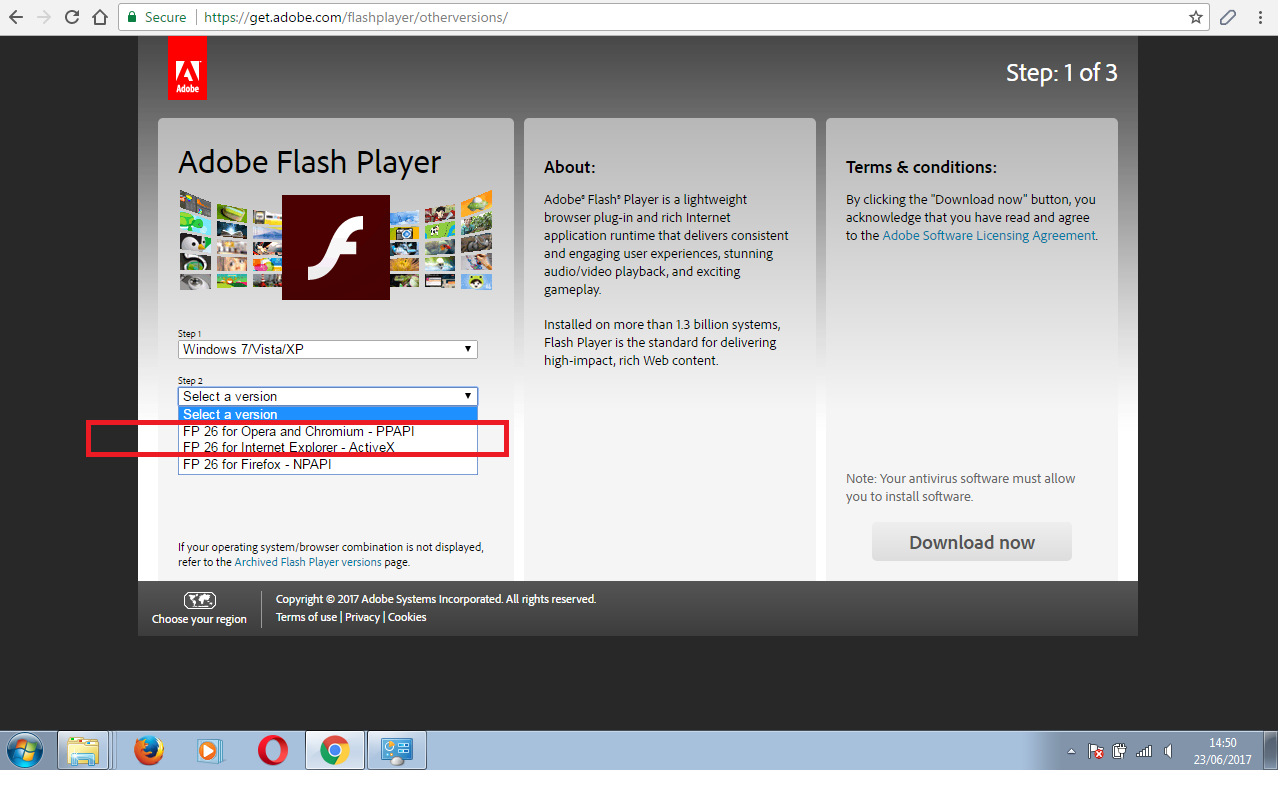Select FP 26 for Opera and Chromium - PPAPI

click(x=328, y=431)
